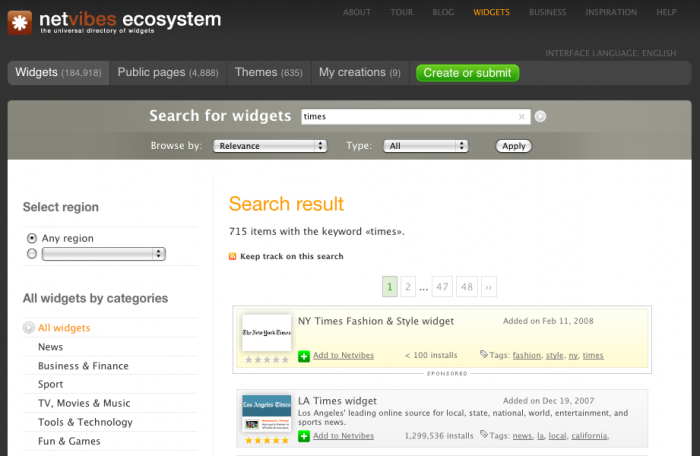The image size is (700, 456).
Task: Open the BUSINESS menu item
Action: (548, 13)
